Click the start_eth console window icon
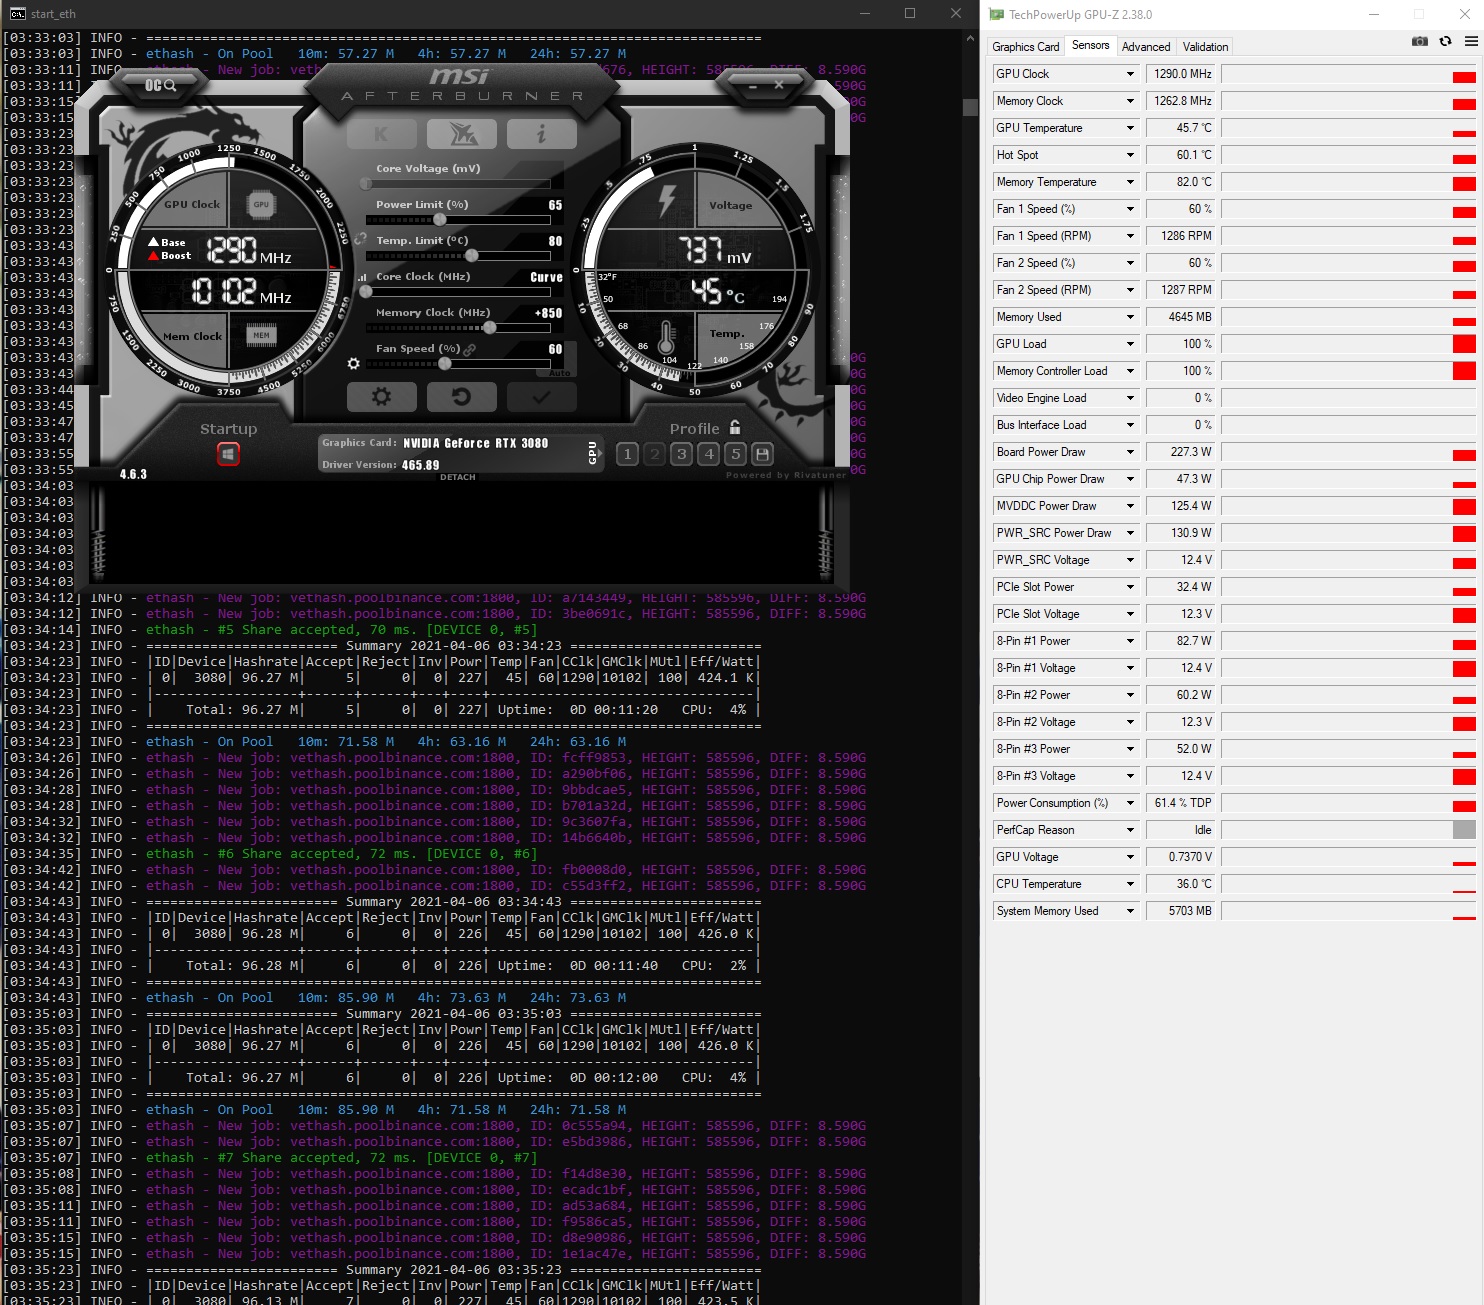1484x1305 pixels. pyautogui.click(x=17, y=14)
